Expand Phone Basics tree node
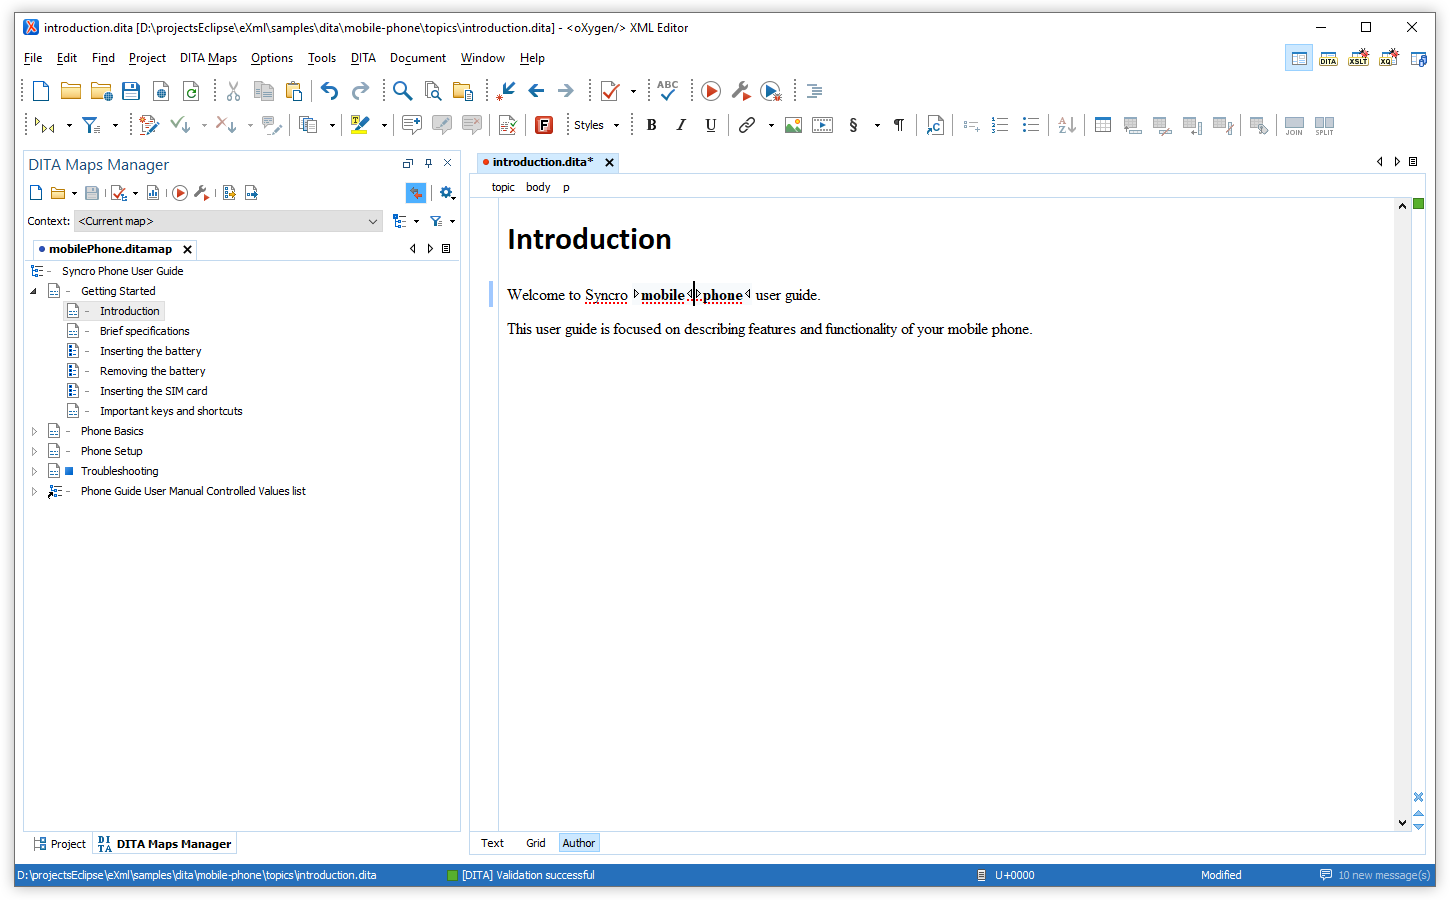Viewport: 1450px width, 900px height. pos(34,431)
